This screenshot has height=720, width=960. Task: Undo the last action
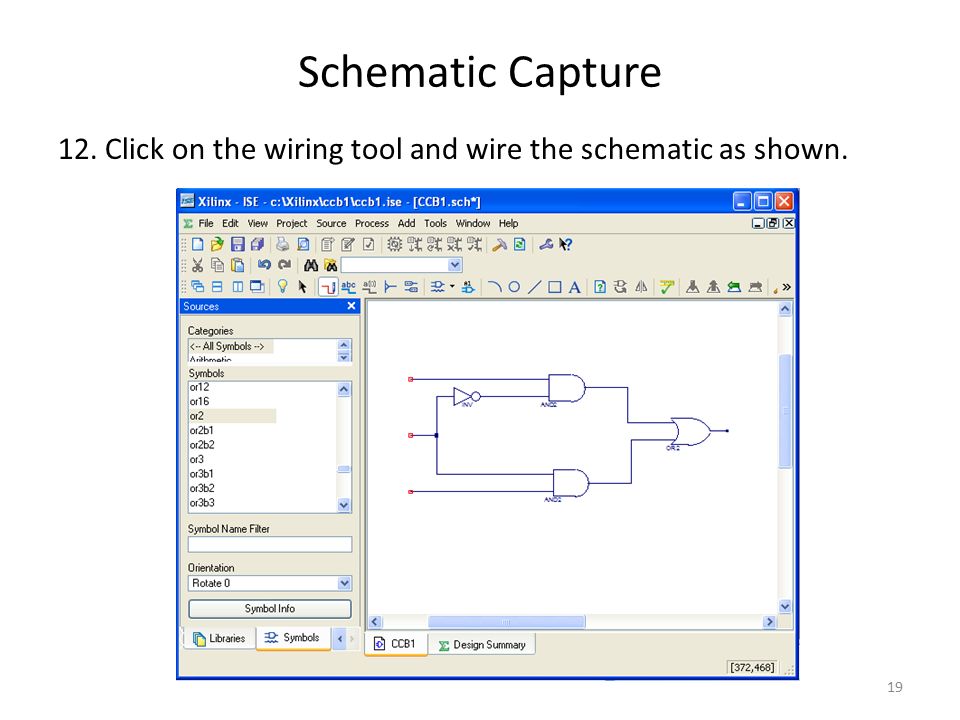pyautogui.click(x=264, y=265)
